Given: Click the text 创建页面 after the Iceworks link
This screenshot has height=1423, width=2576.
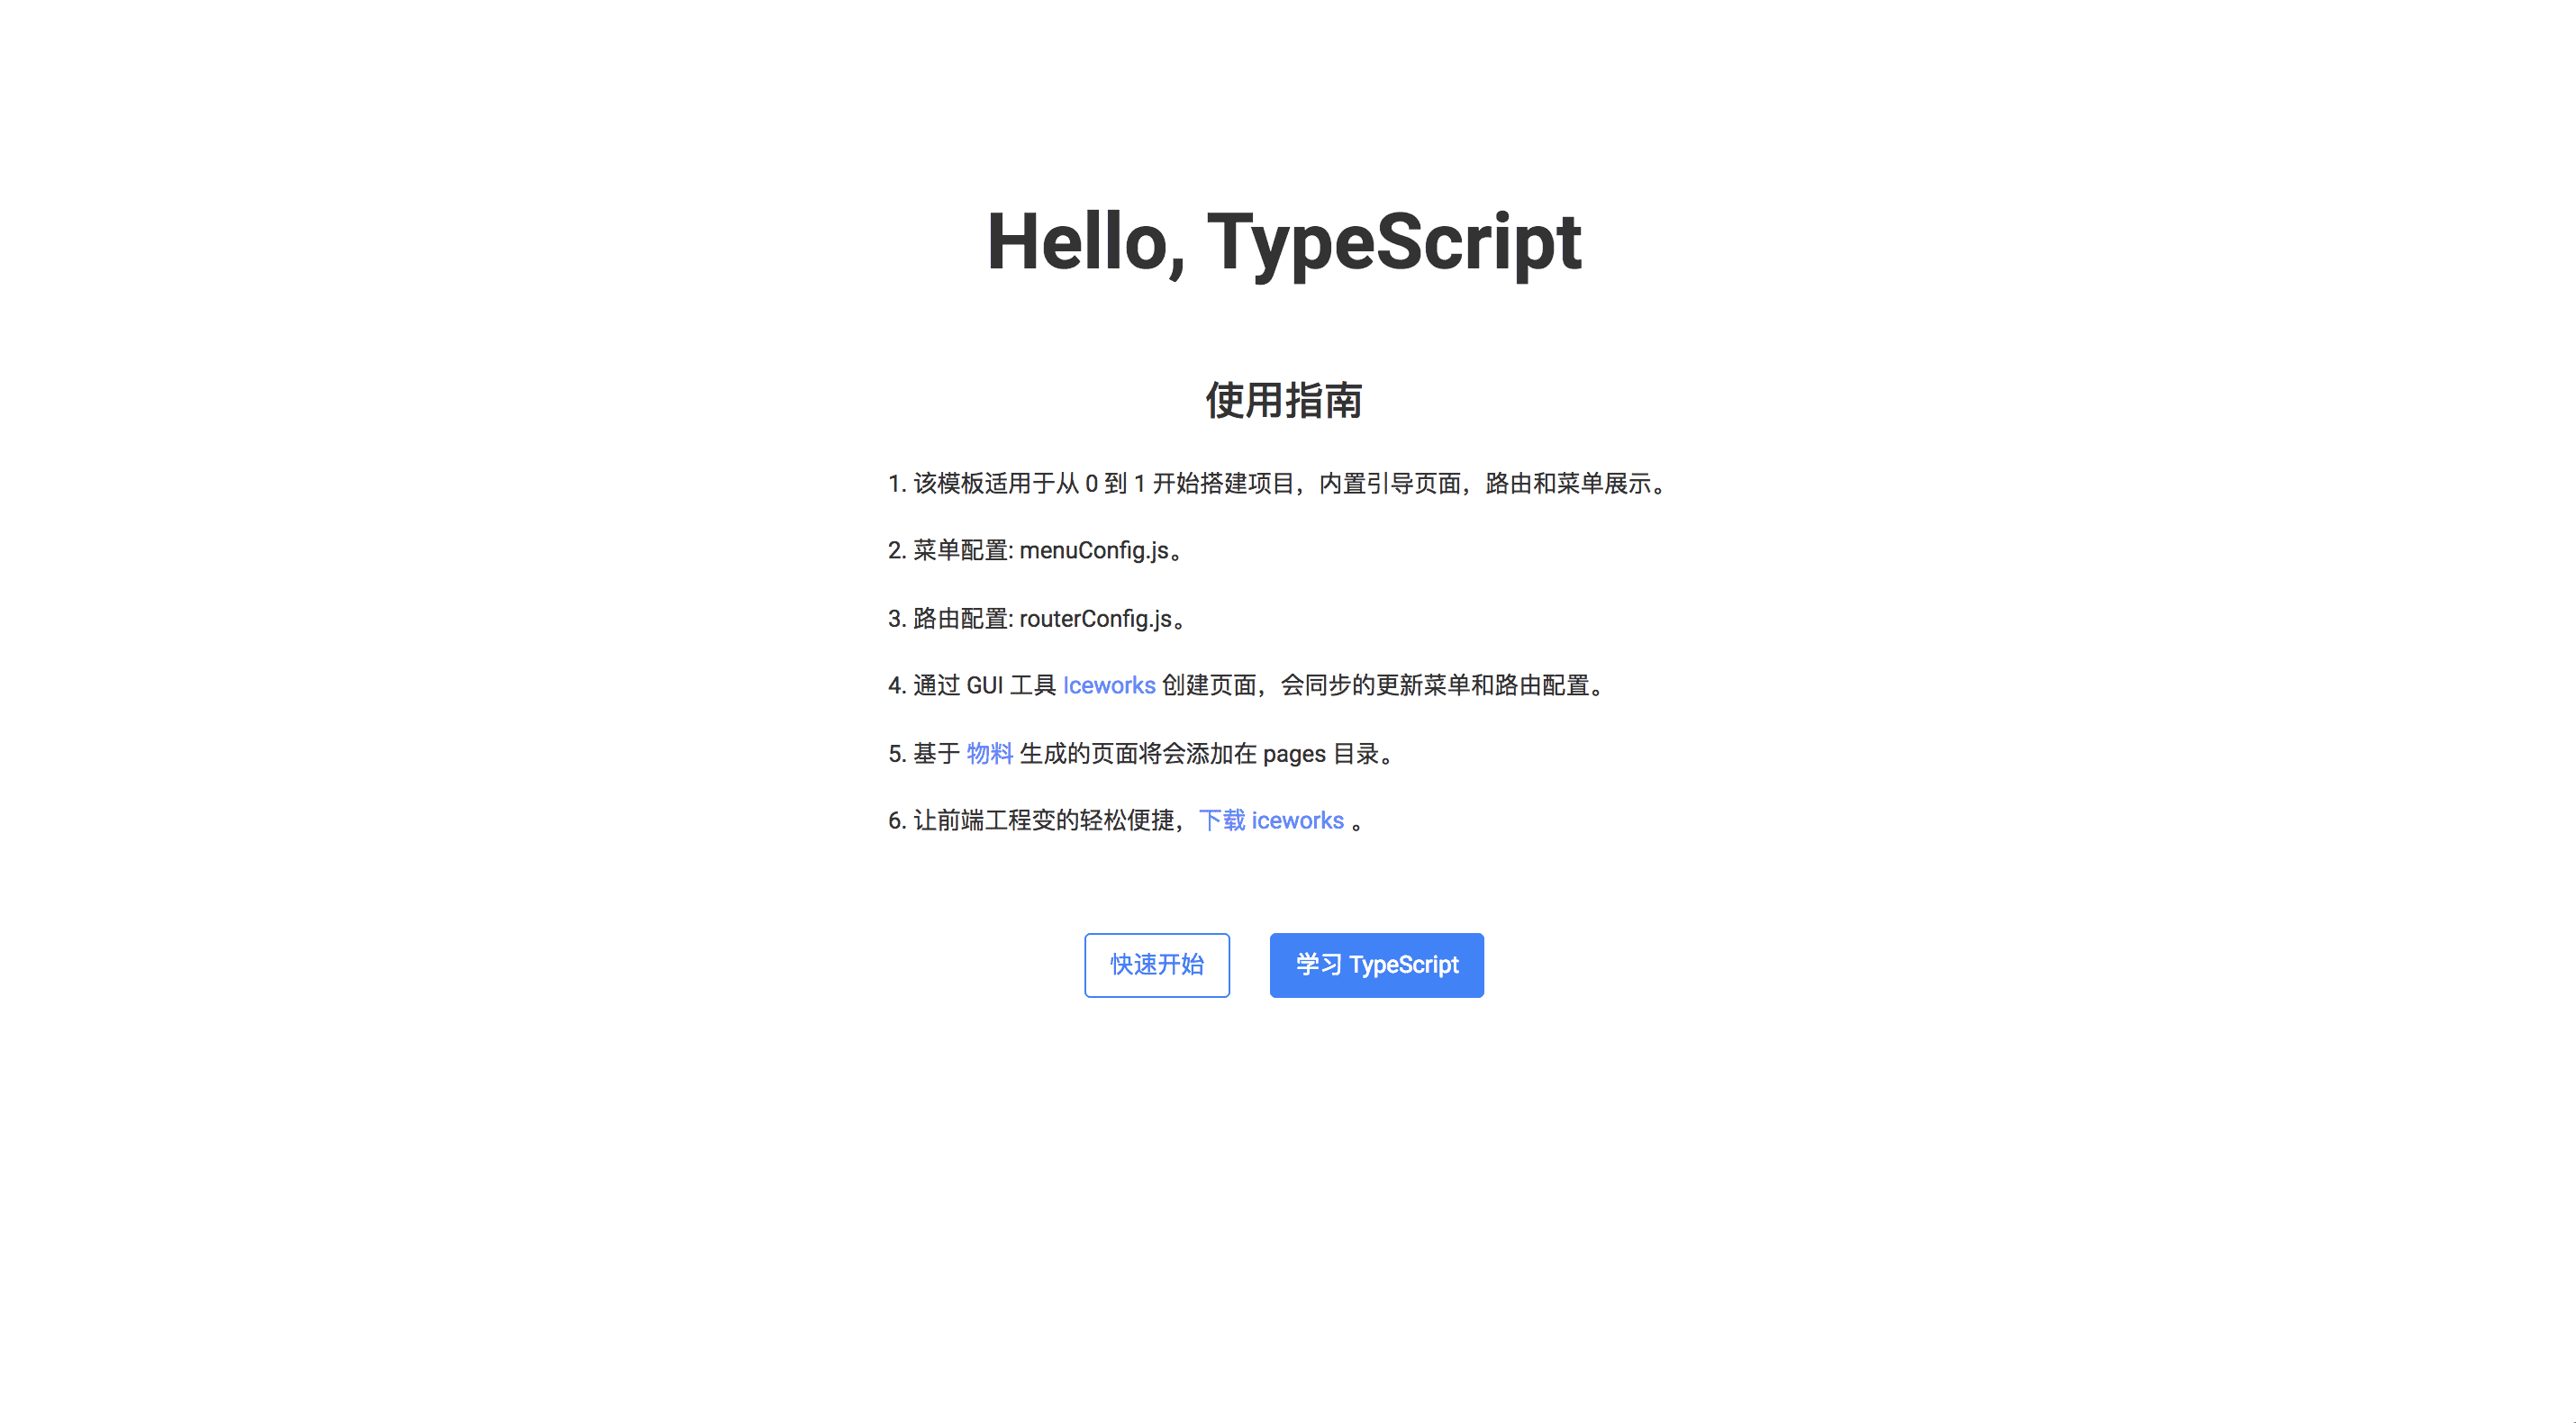Looking at the screenshot, I should [x=1208, y=686].
